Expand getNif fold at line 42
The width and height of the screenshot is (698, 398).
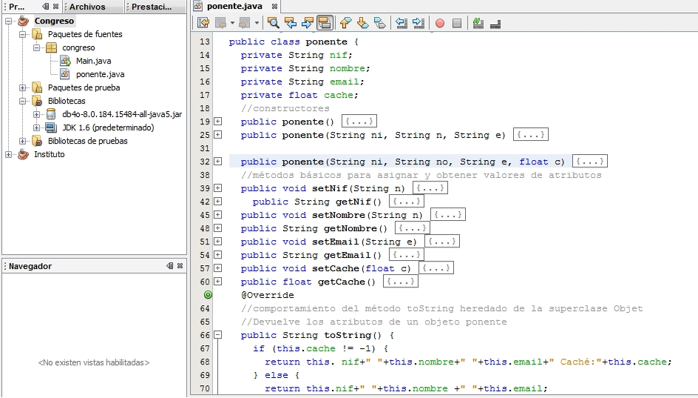218,202
